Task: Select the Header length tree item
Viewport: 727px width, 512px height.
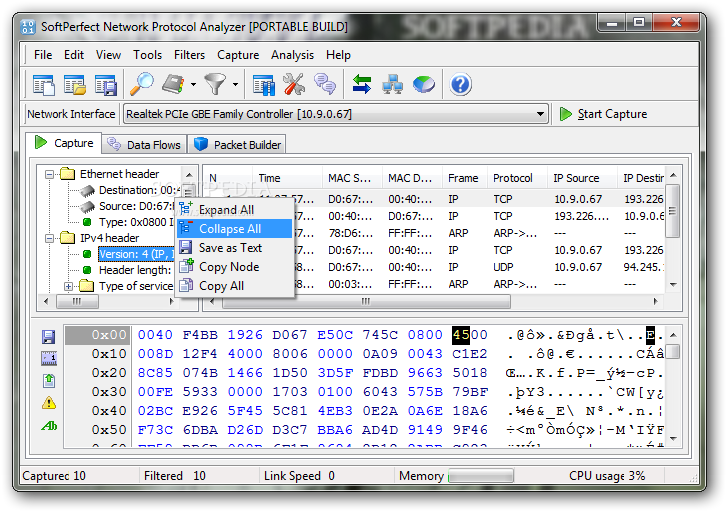Action: coord(135,270)
